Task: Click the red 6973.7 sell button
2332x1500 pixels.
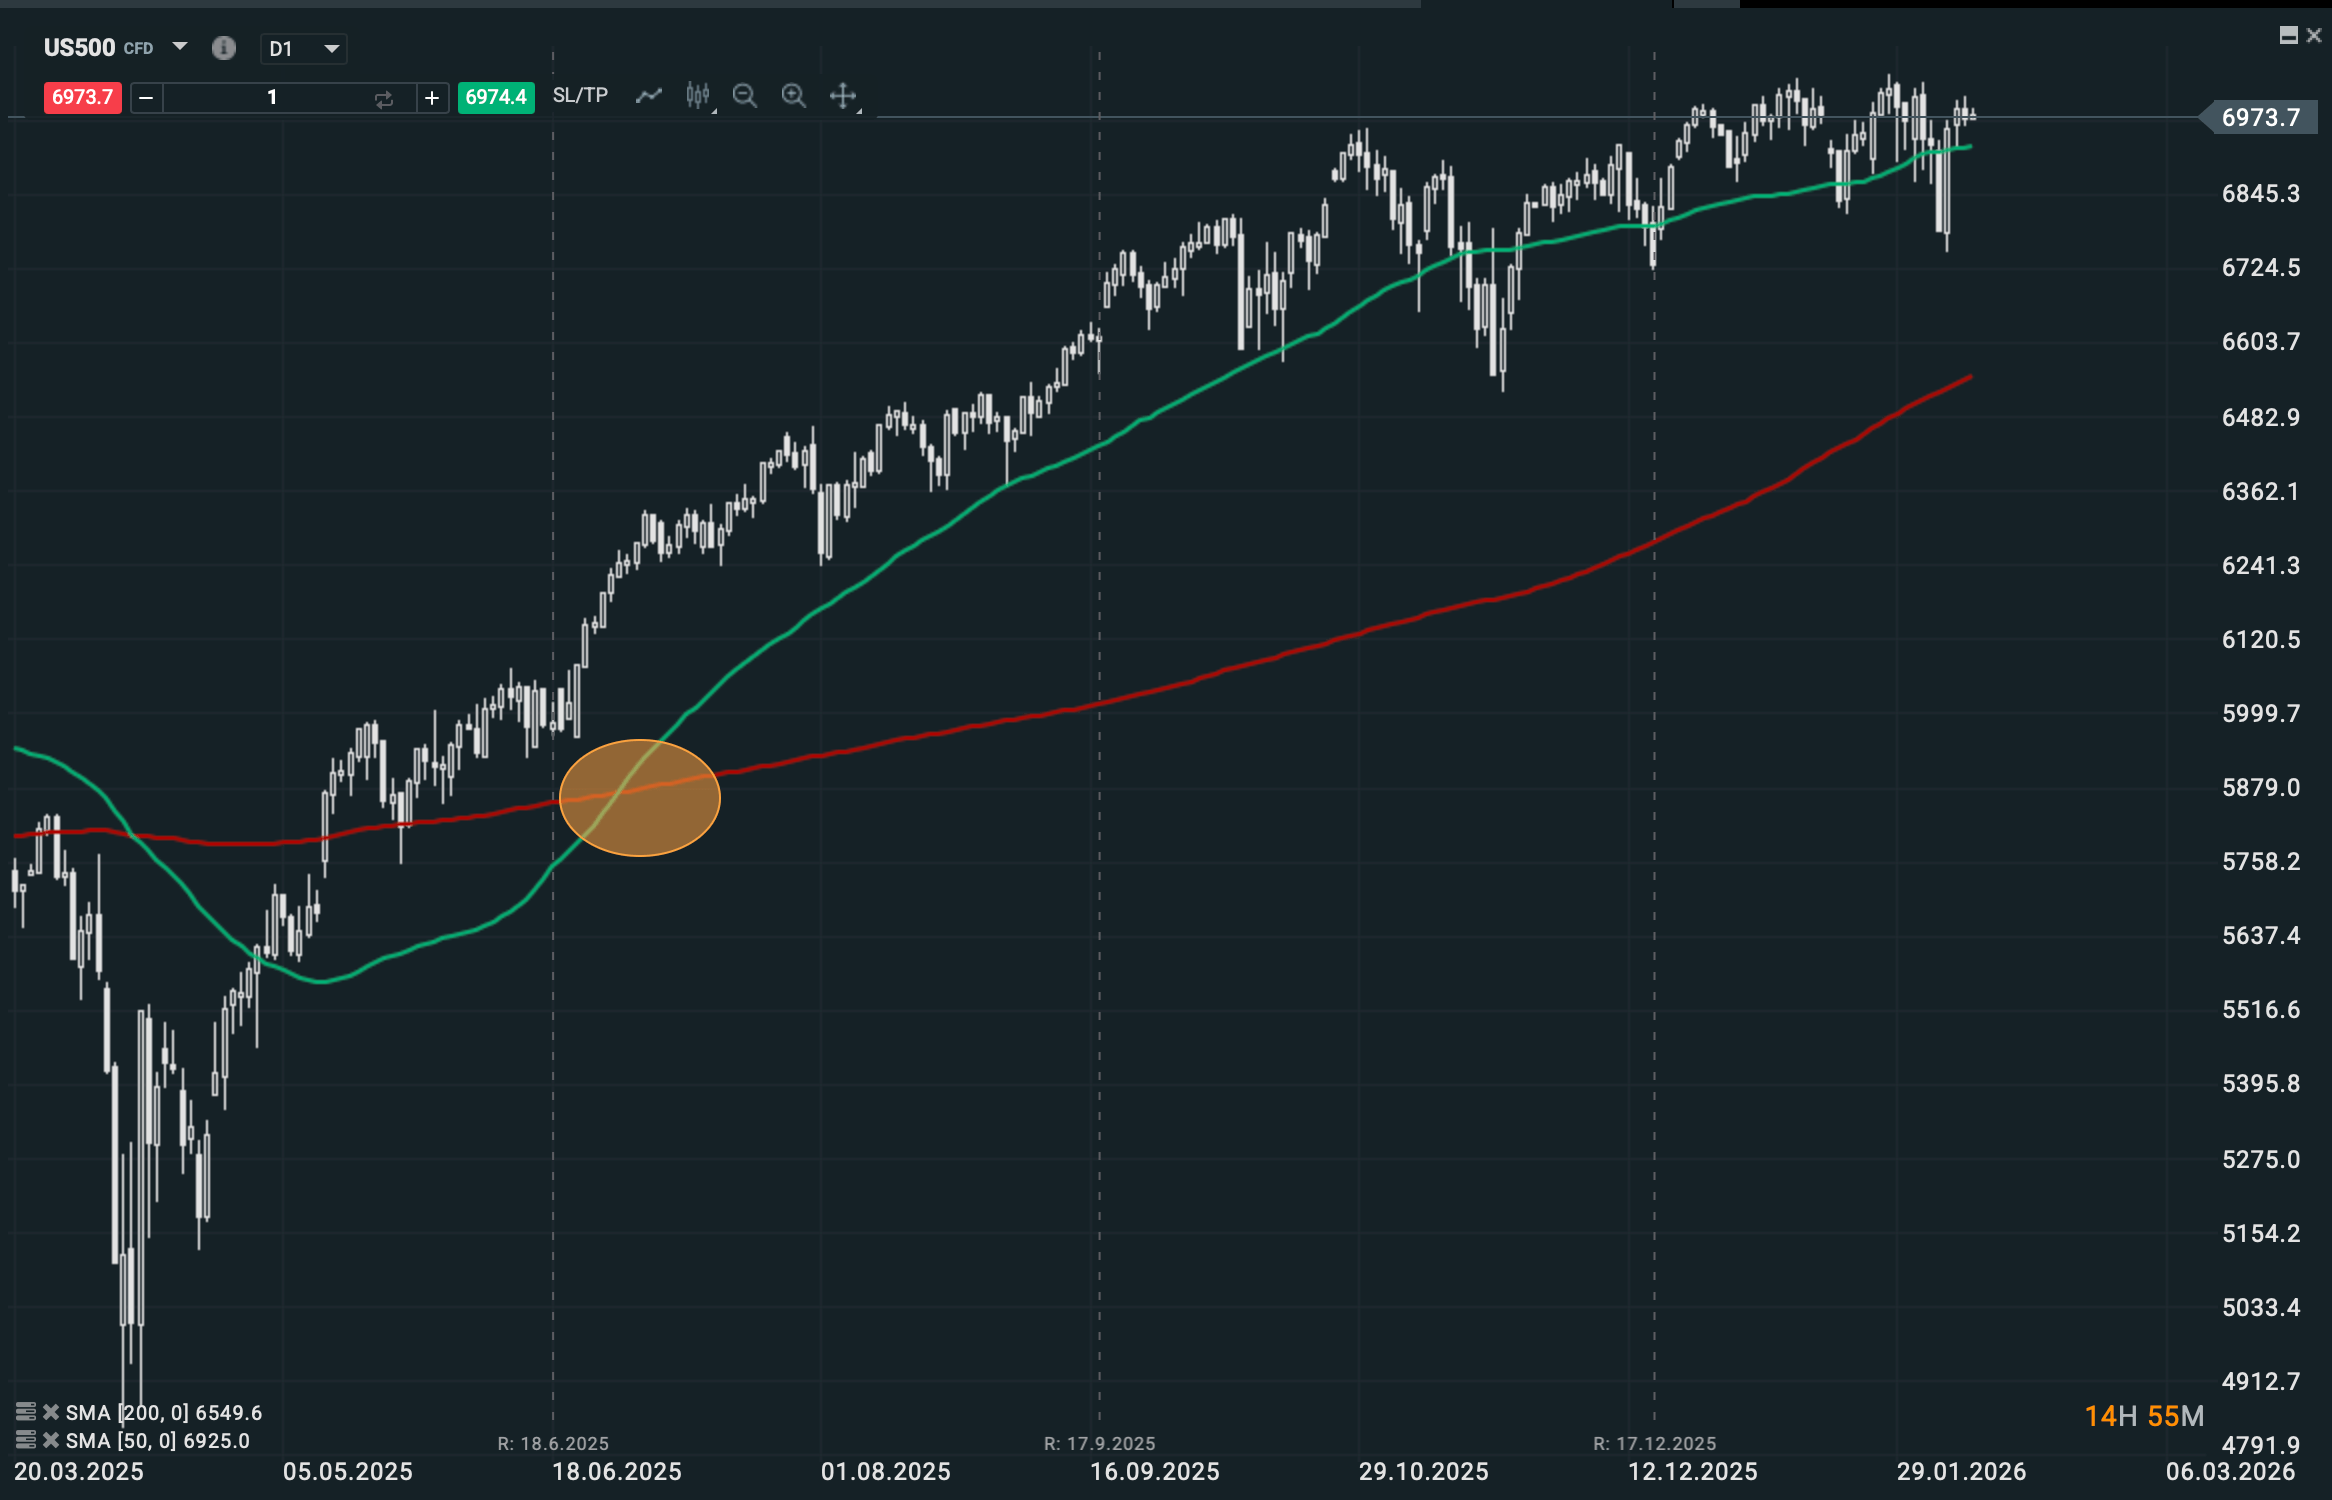Action: click(82, 97)
